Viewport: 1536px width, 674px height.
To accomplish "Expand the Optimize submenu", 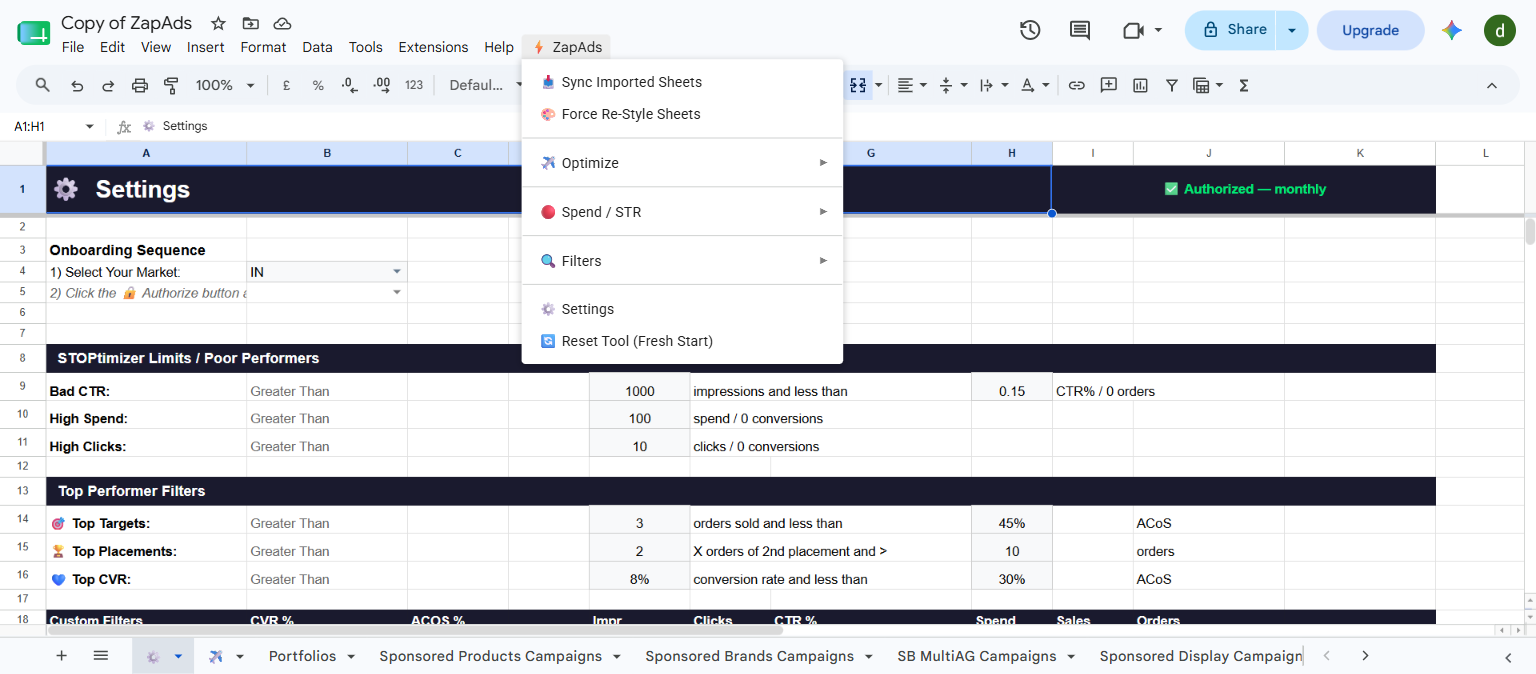I will 682,163.
